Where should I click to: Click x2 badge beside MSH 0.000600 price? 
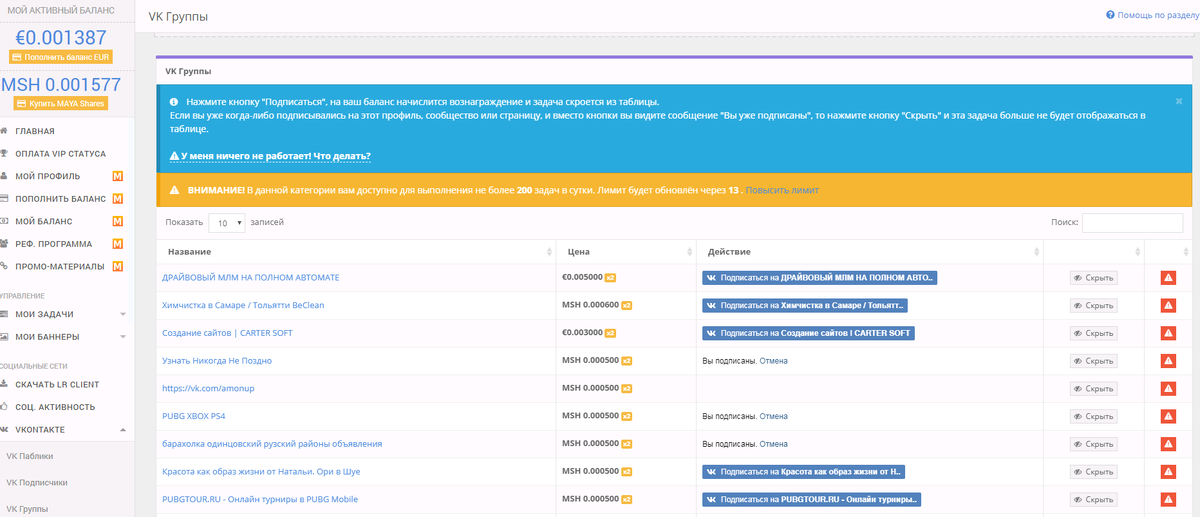[627, 305]
